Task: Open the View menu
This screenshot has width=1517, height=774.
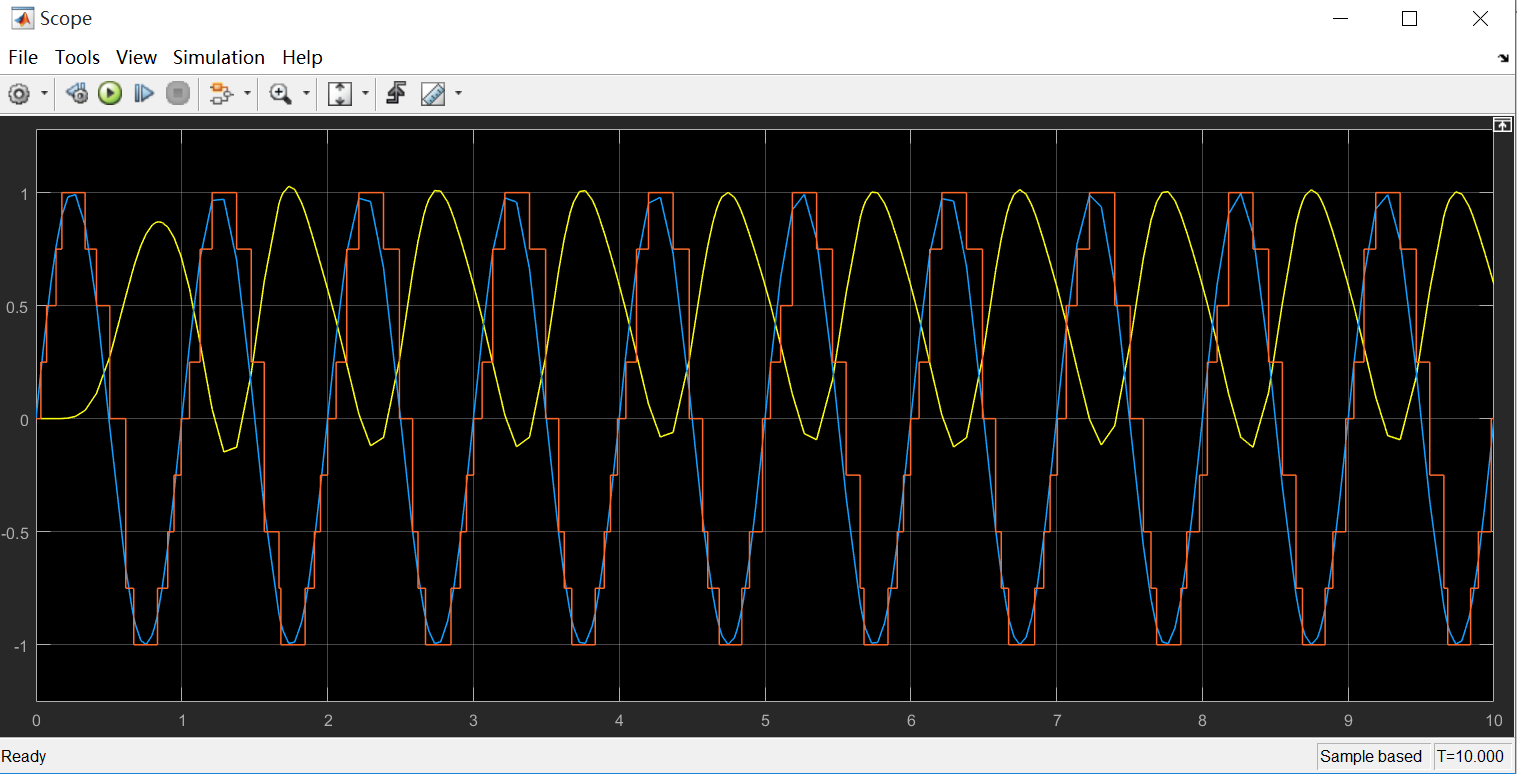Action: (136, 57)
